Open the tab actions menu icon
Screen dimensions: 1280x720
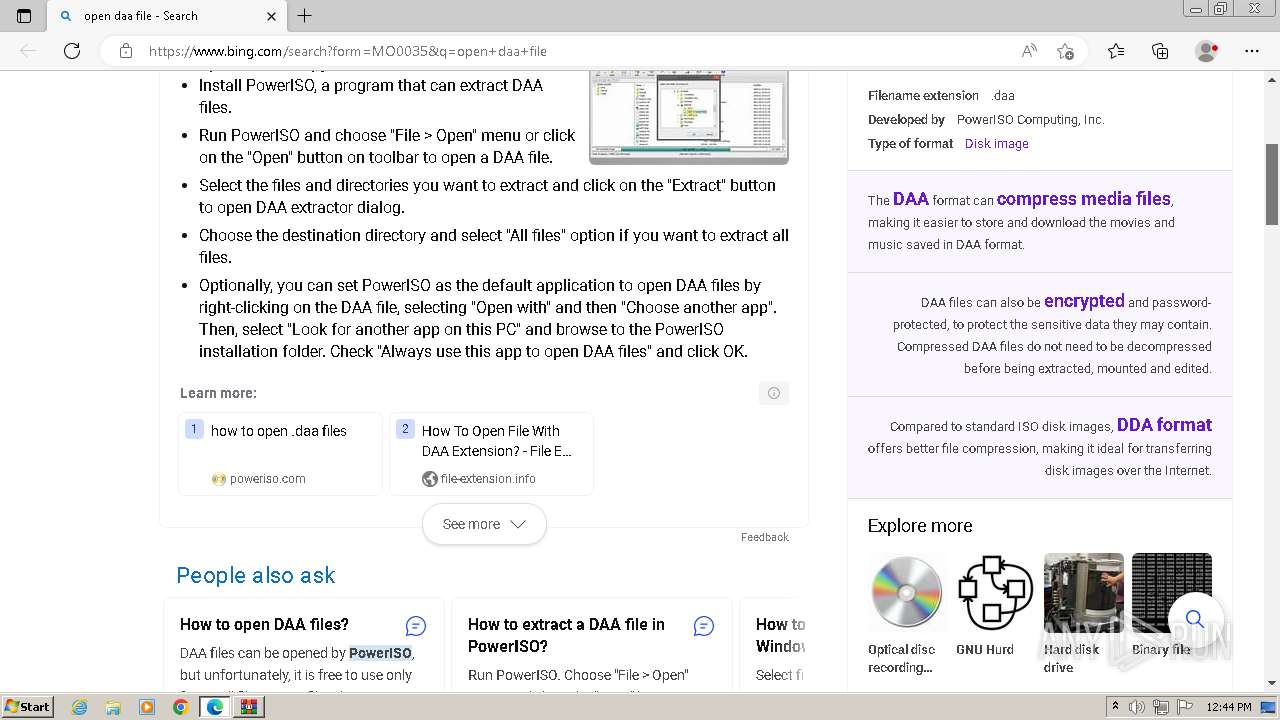[24, 16]
